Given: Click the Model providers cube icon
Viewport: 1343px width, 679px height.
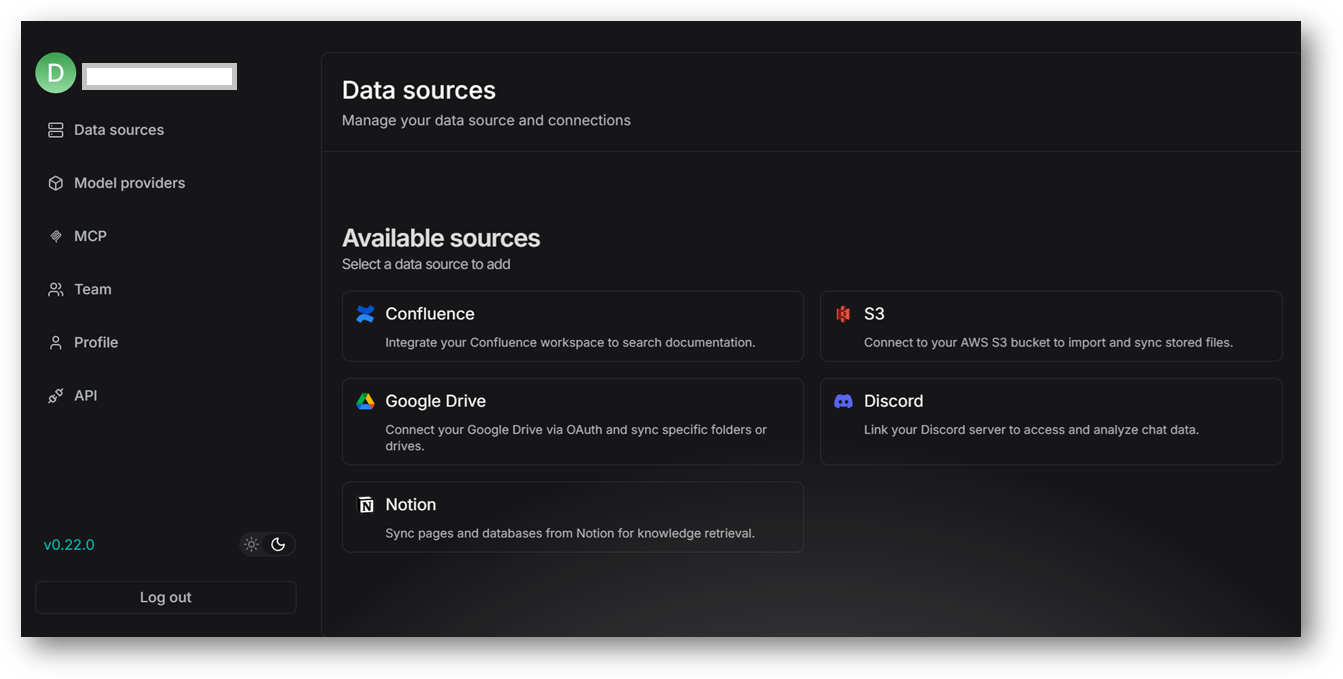Looking at the screenshot, I should 55,182.
